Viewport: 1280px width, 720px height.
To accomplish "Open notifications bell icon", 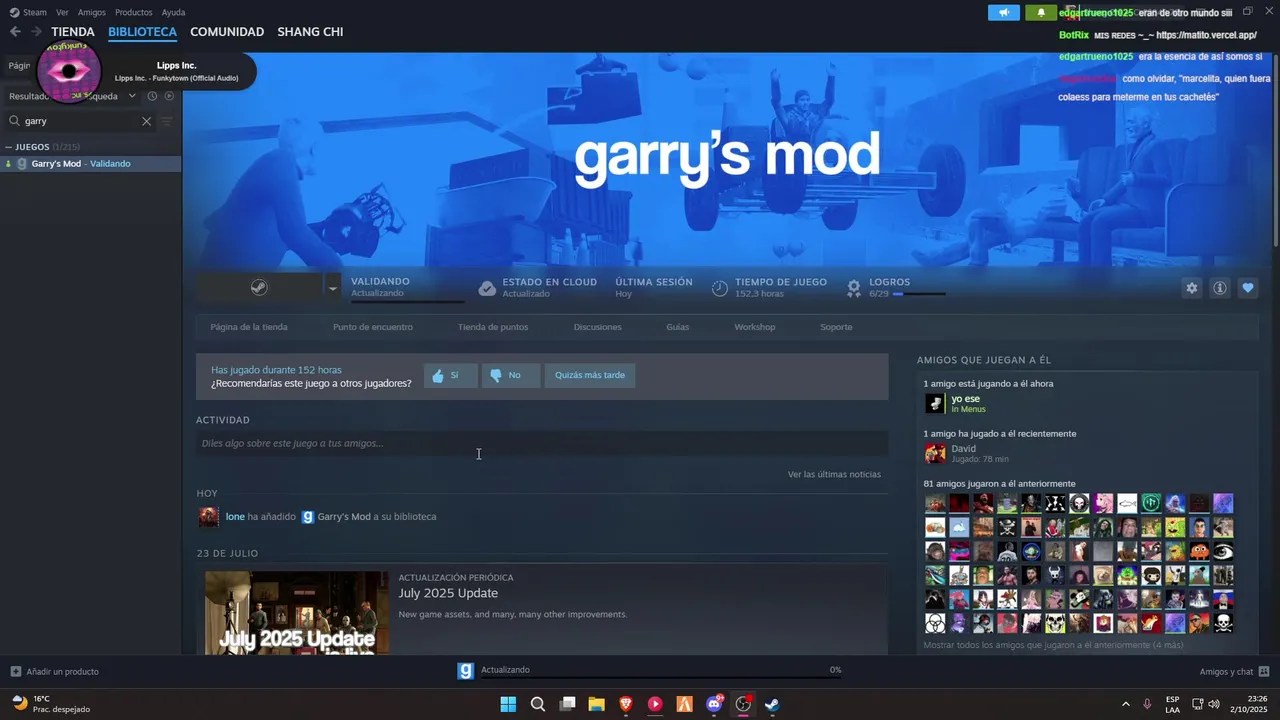I will (1041, 12).
